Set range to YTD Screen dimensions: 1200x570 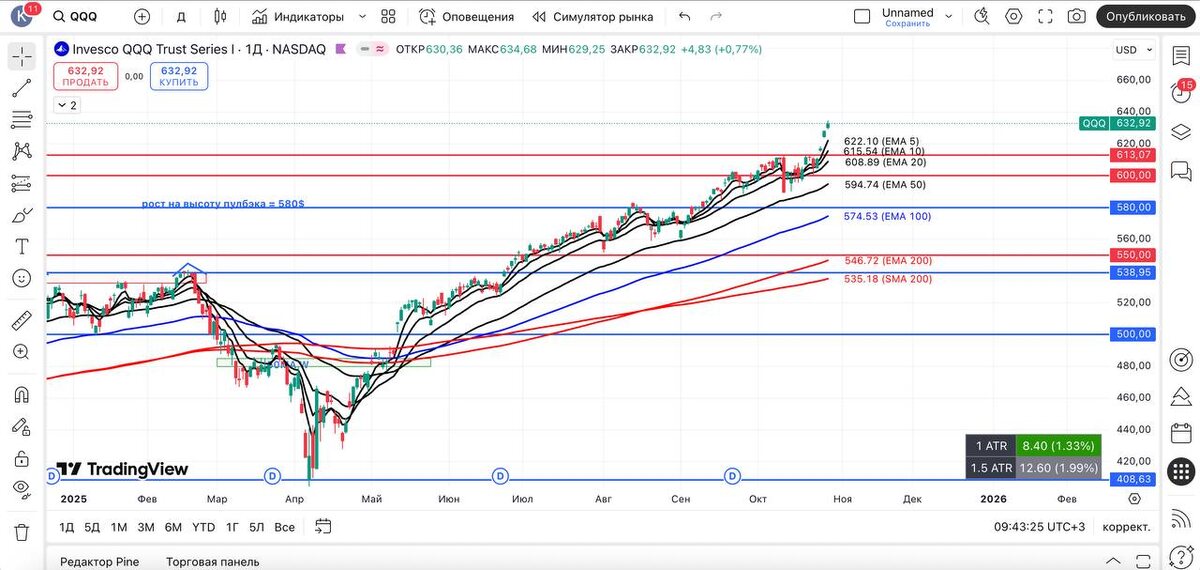pyautogui.click(x=204, y=526)
